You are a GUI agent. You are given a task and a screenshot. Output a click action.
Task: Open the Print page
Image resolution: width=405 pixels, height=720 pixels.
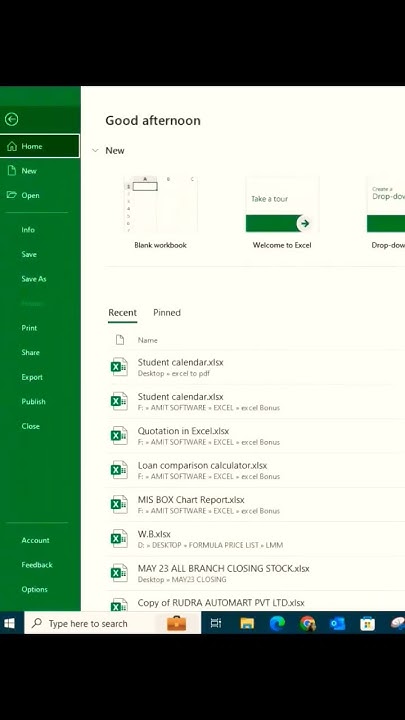(x=29, y=328)
